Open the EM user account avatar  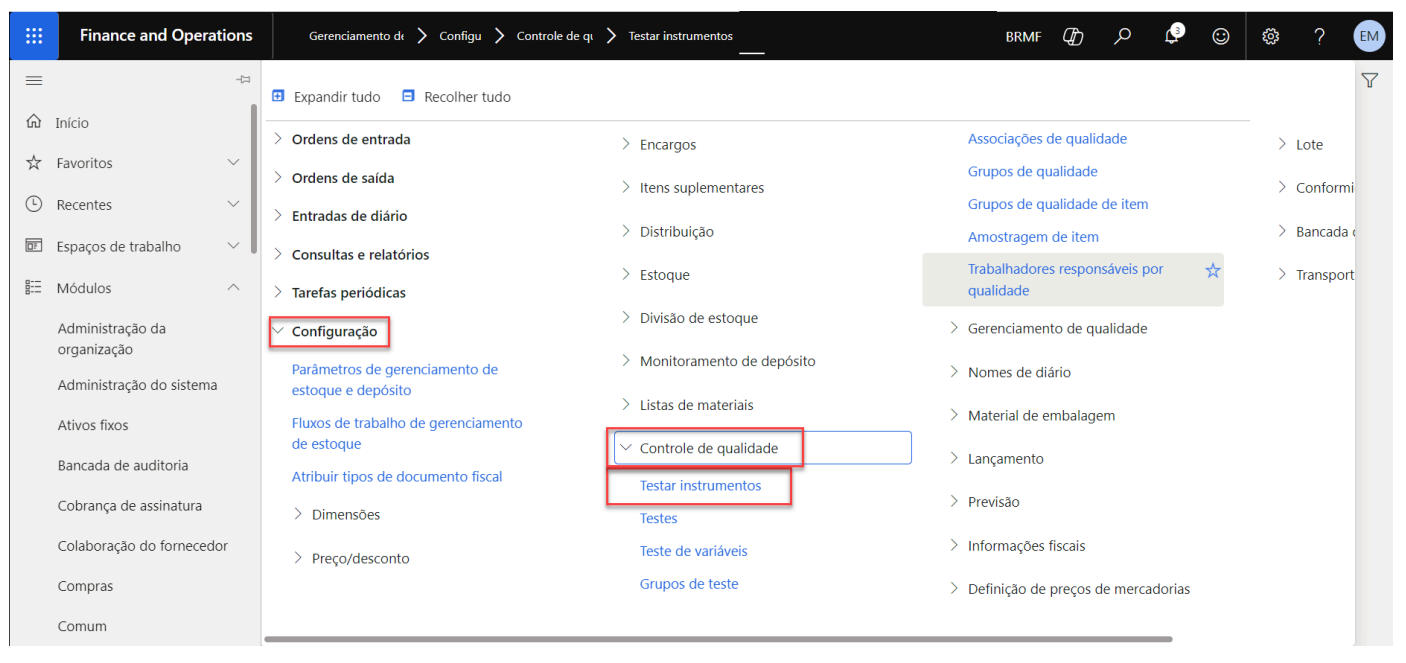click(x=1368, y=36)
